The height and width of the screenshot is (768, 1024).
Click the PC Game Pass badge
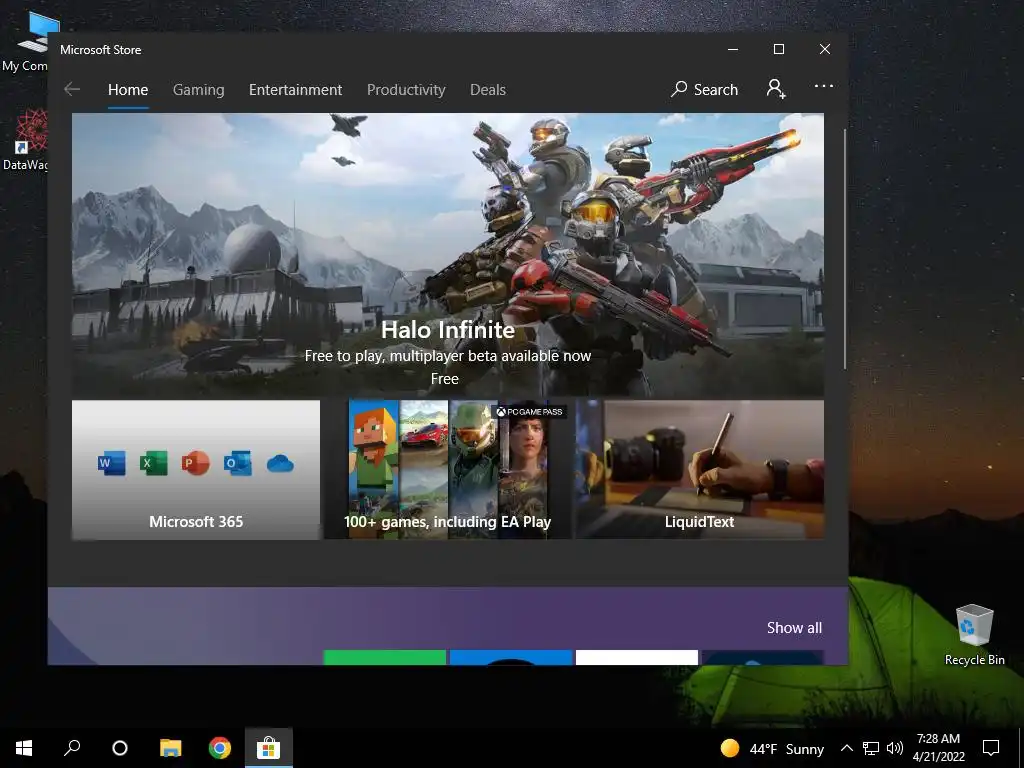pyautogui.click(x=529, y=411)
